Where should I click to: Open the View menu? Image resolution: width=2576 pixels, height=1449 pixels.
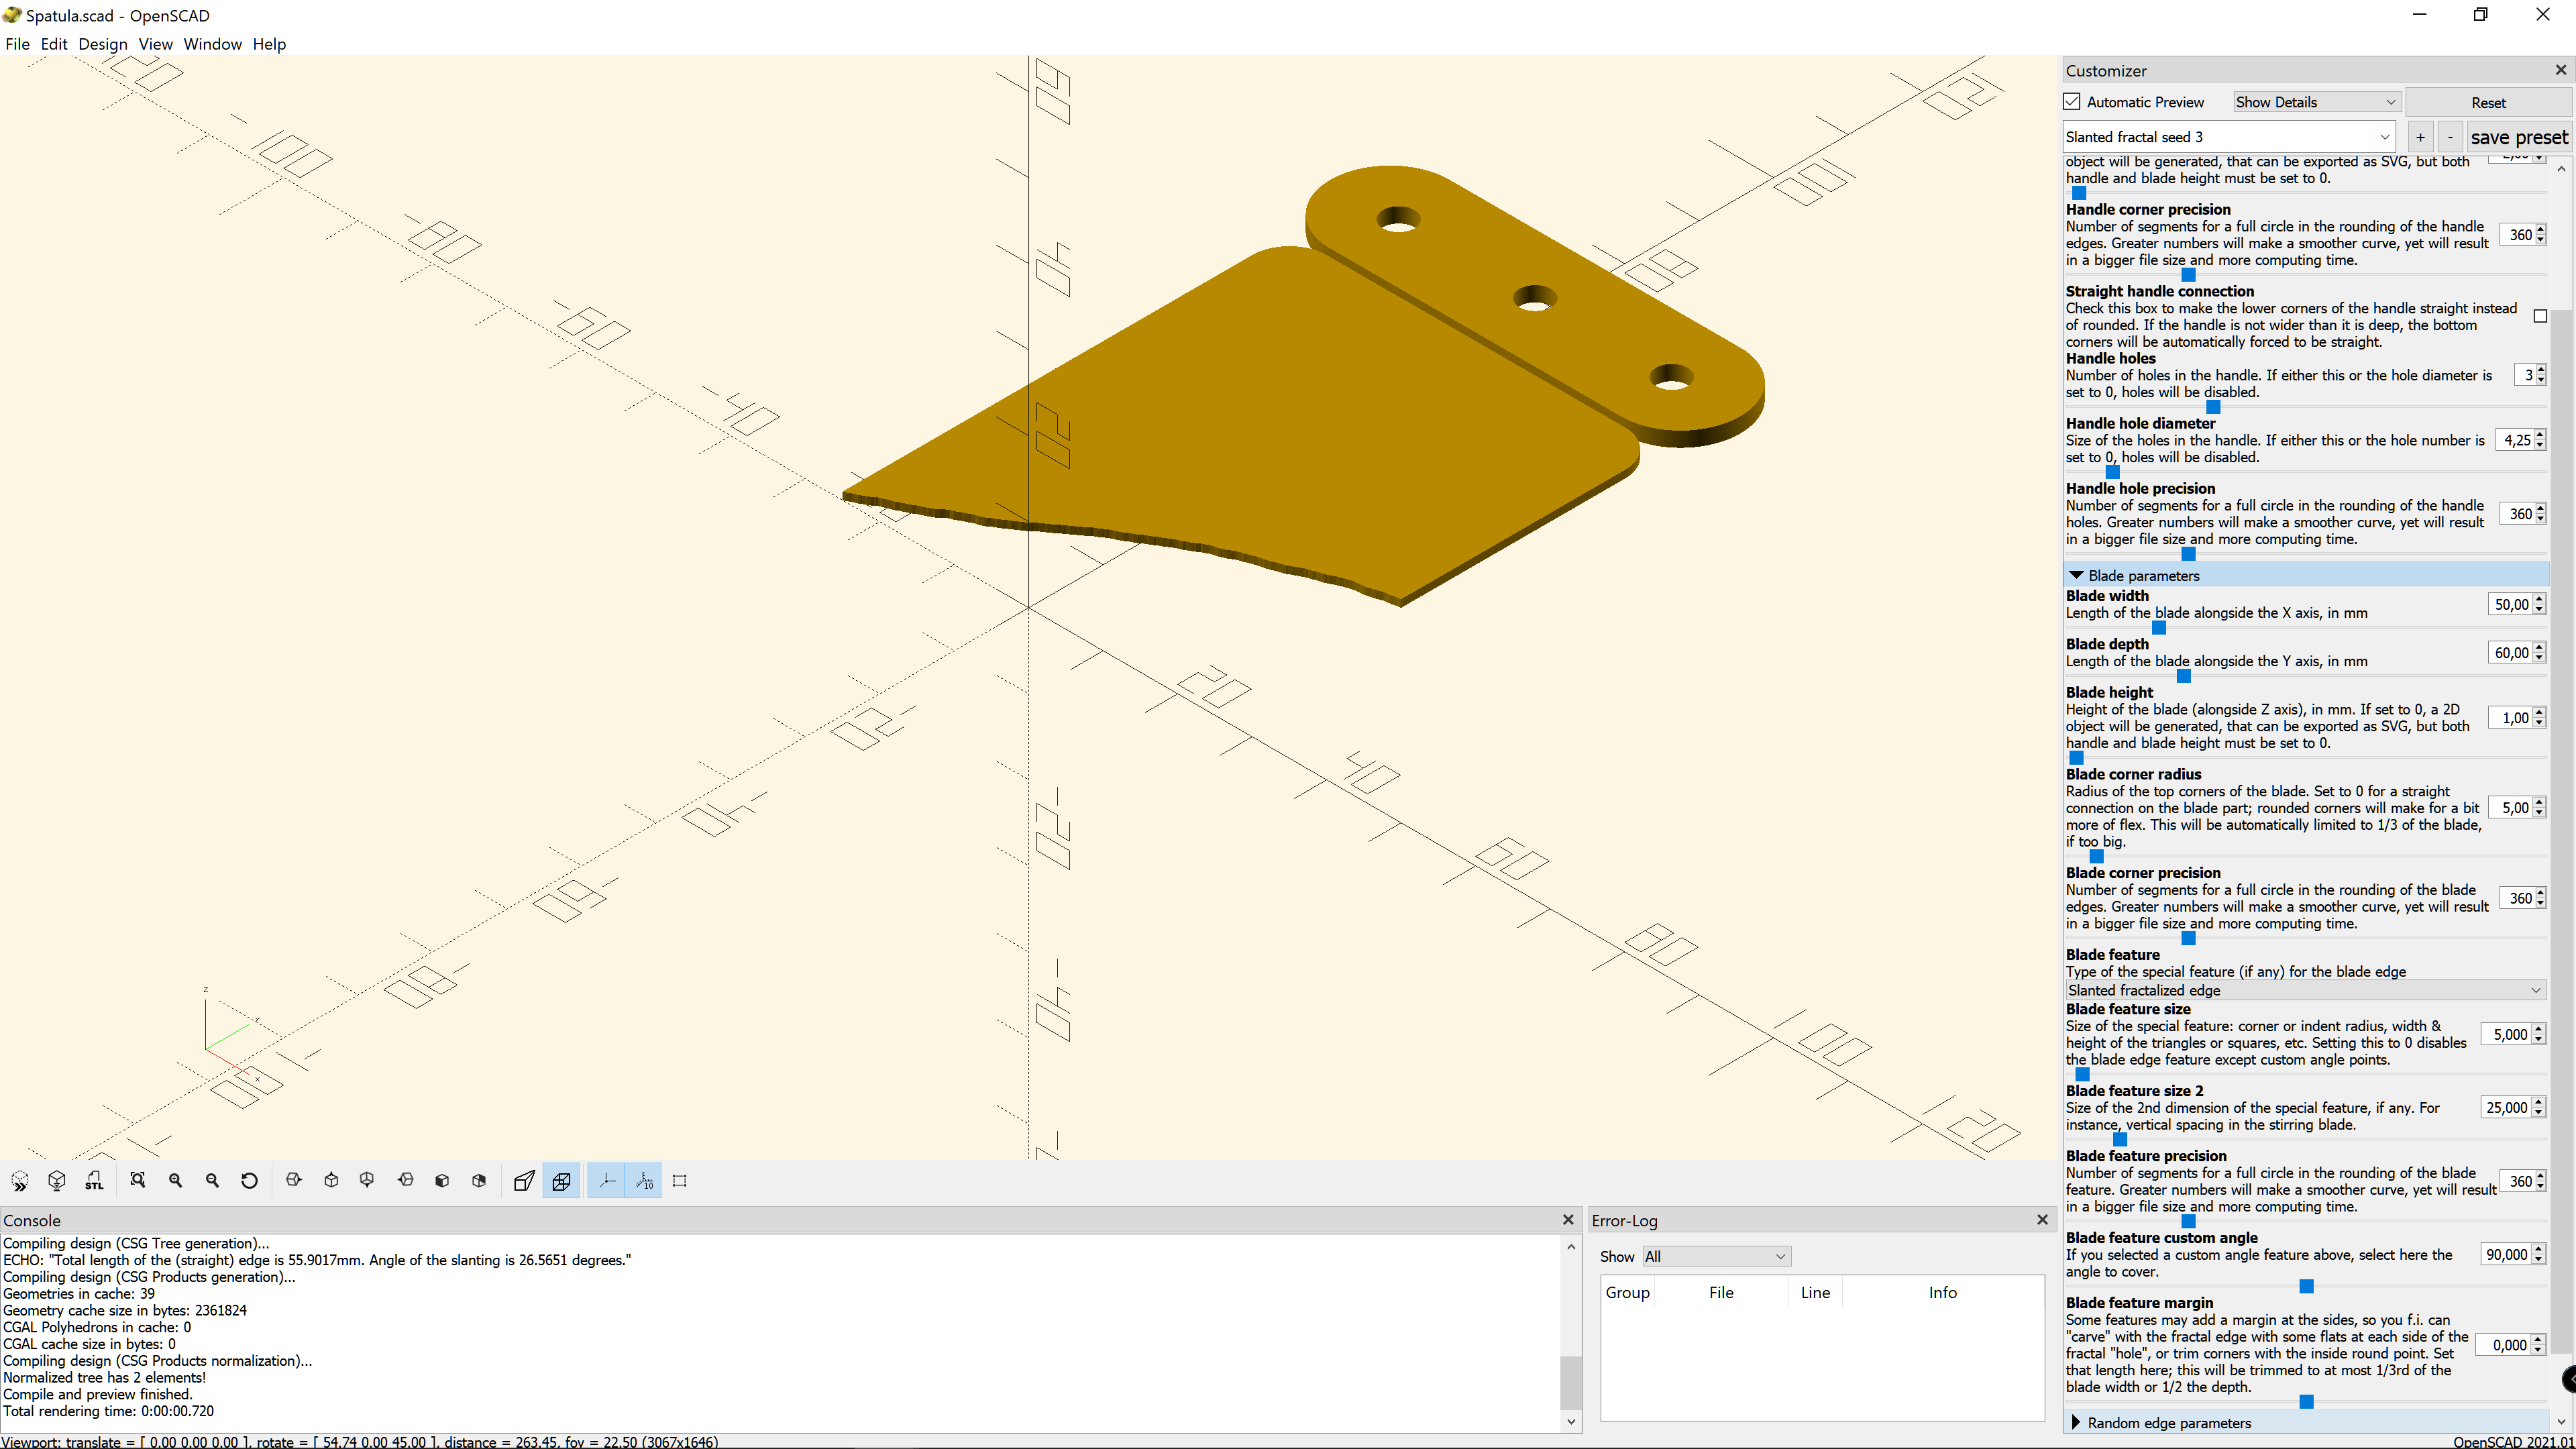[155, 44]
